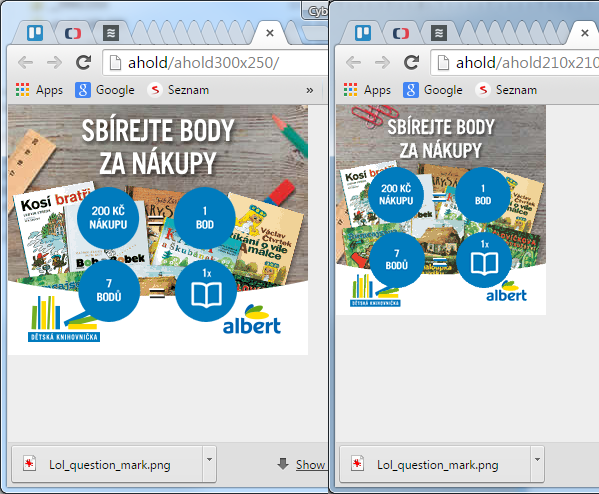This screenshot has height=494, width=599.
Task: Open download options arrow in left window
Action: click(x=209, y=463)
